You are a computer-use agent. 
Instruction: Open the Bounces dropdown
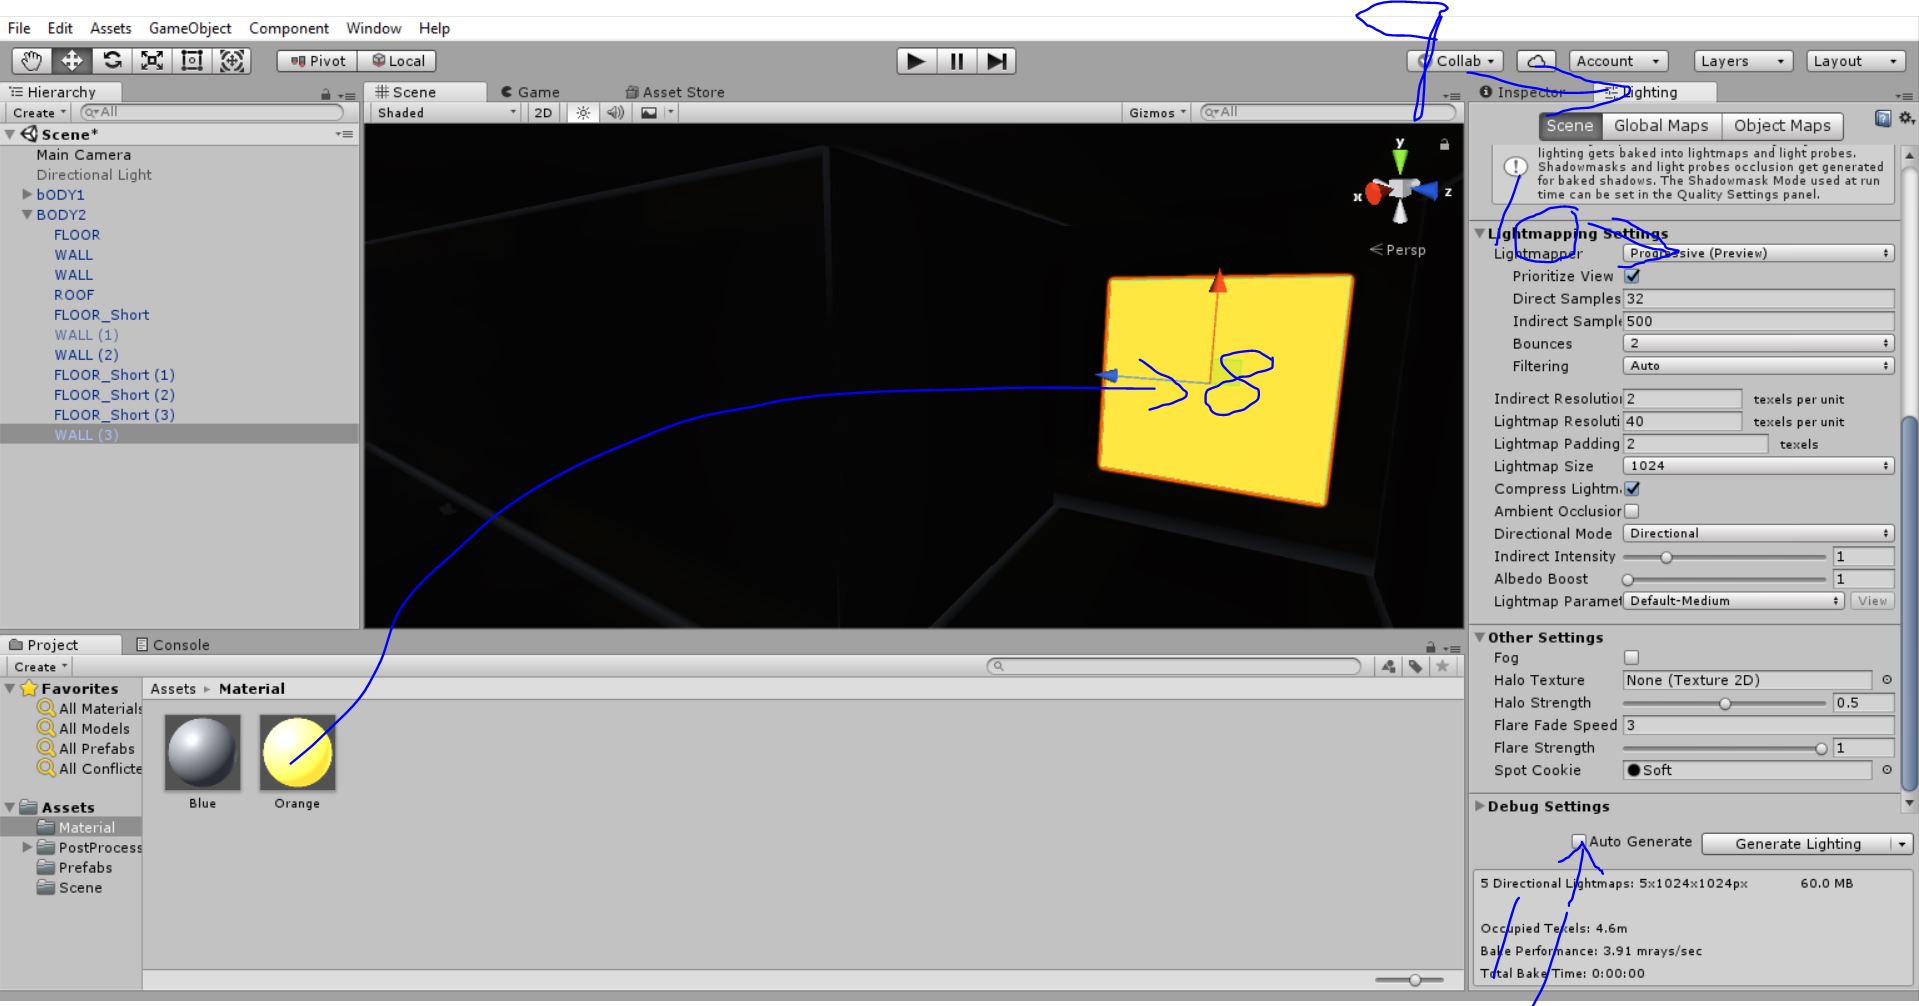pyautogui.click(x=1758, y=344)
